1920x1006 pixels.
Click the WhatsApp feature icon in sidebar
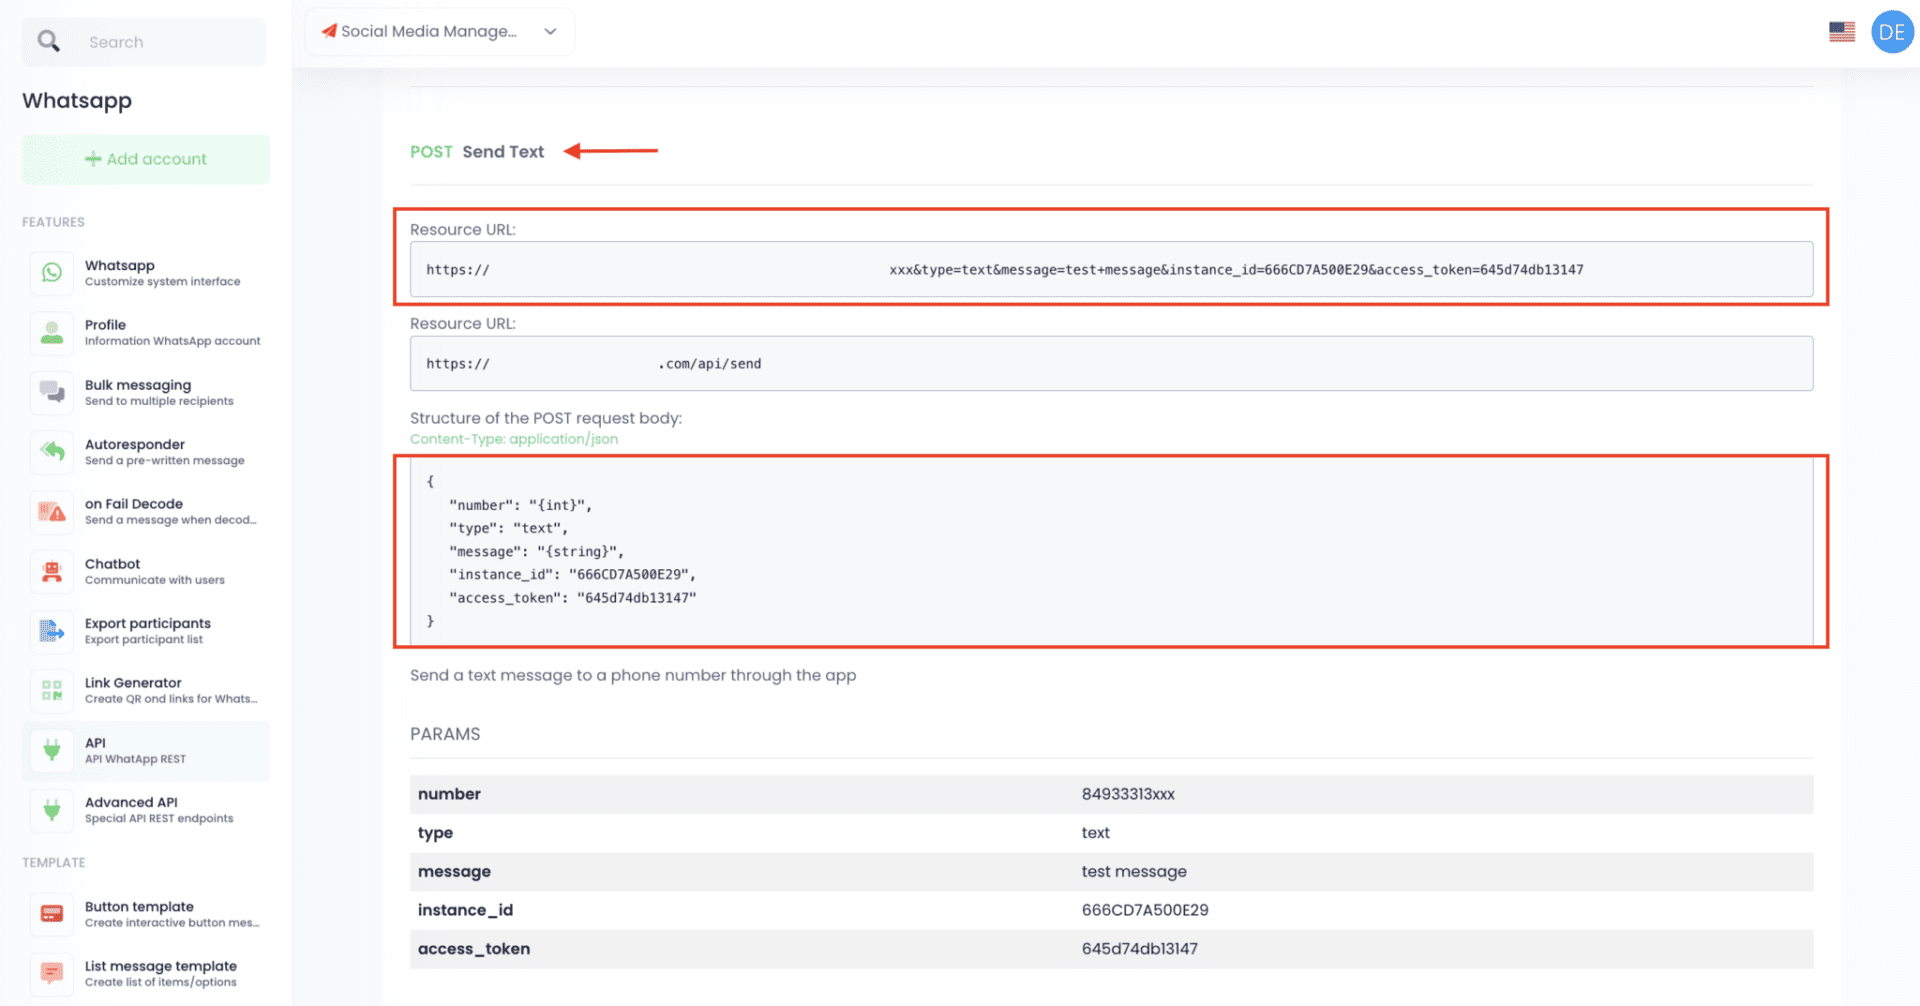pyautogui.click(x=52, y=273)
